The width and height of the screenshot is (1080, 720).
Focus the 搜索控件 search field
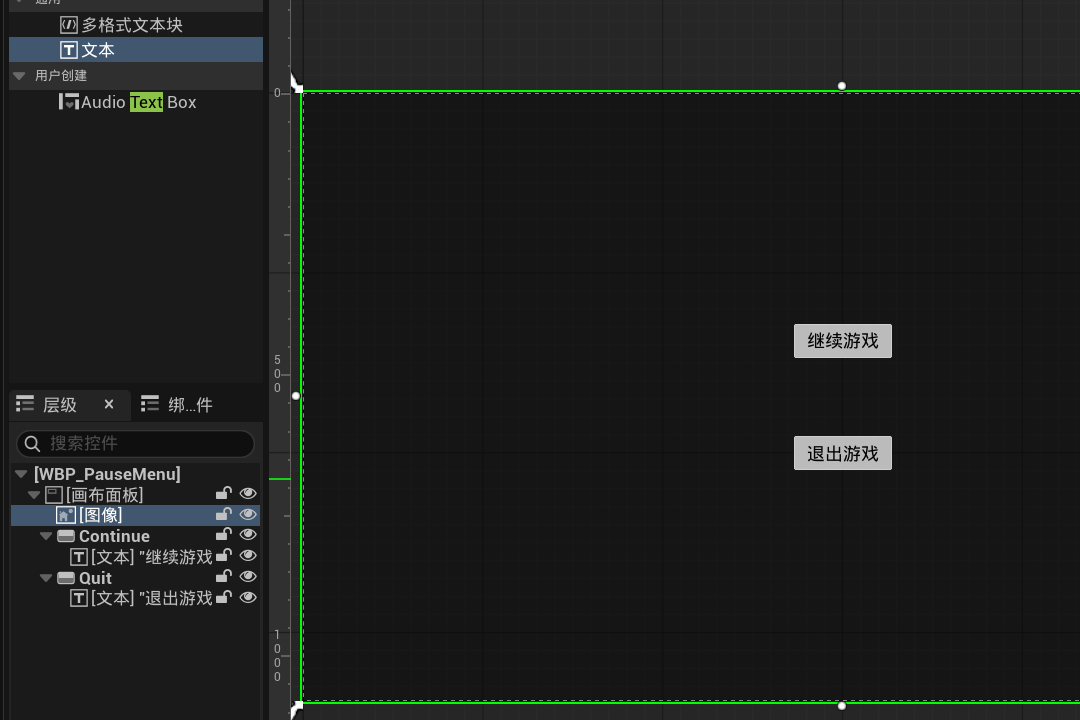[136, 443]
